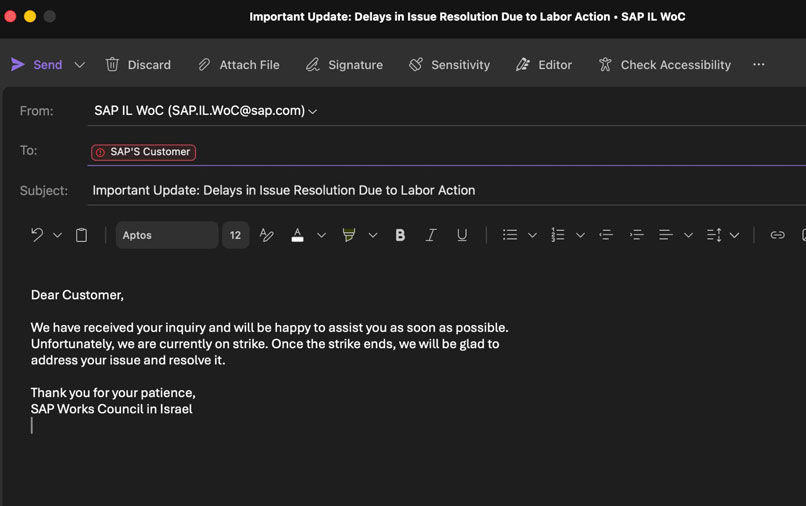
Task: Select the SAP'S Customer recipient chip
Action: pos(143,152)
